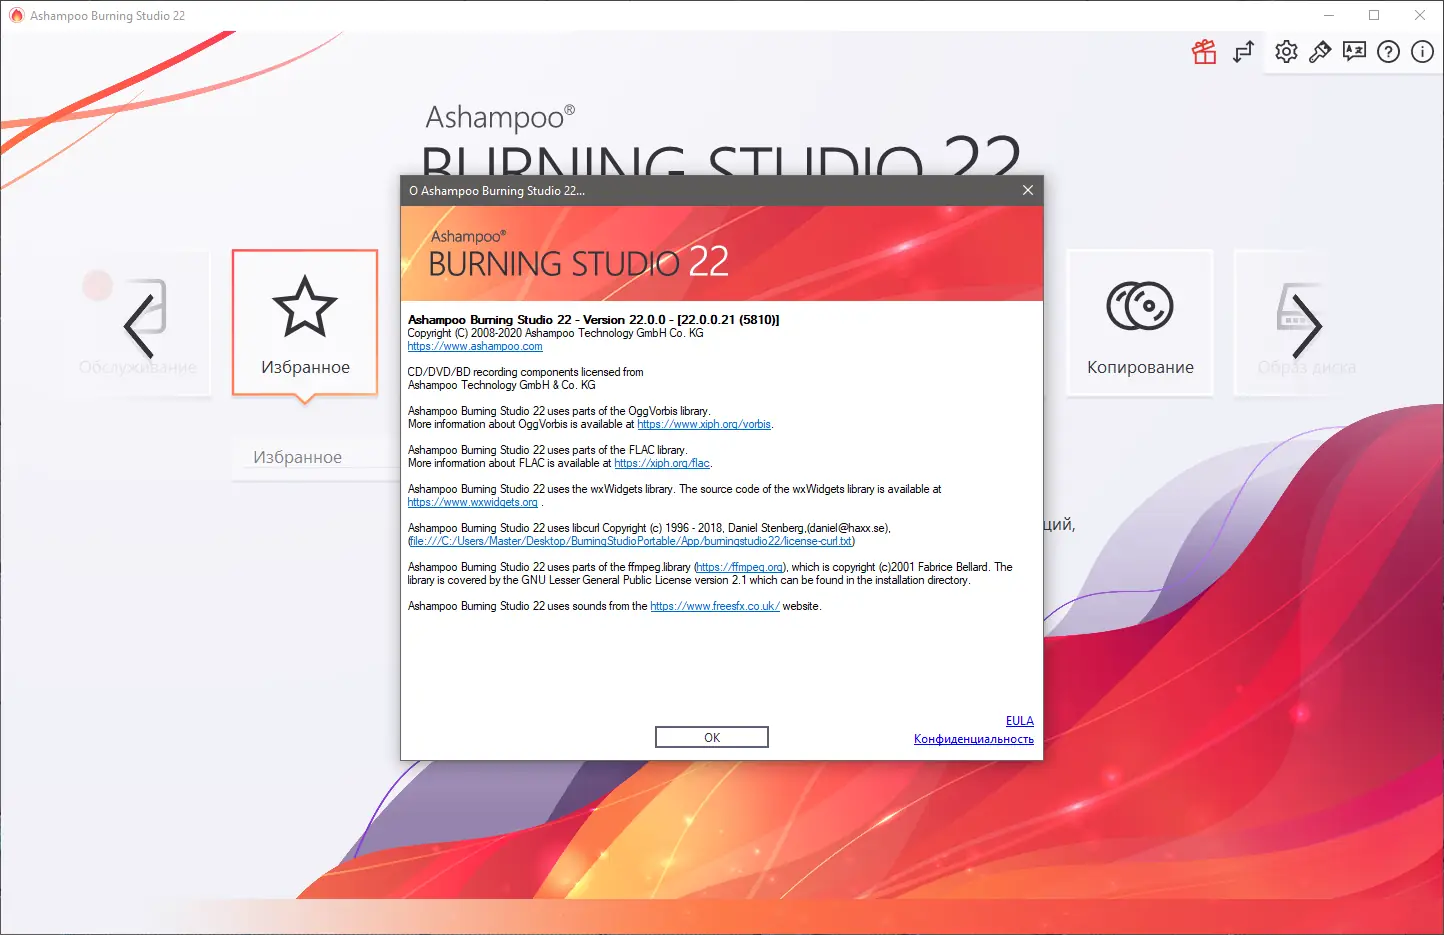Click the paintbrush theme icon
Screen dimensions: 1444x935
coord(1320,52)
